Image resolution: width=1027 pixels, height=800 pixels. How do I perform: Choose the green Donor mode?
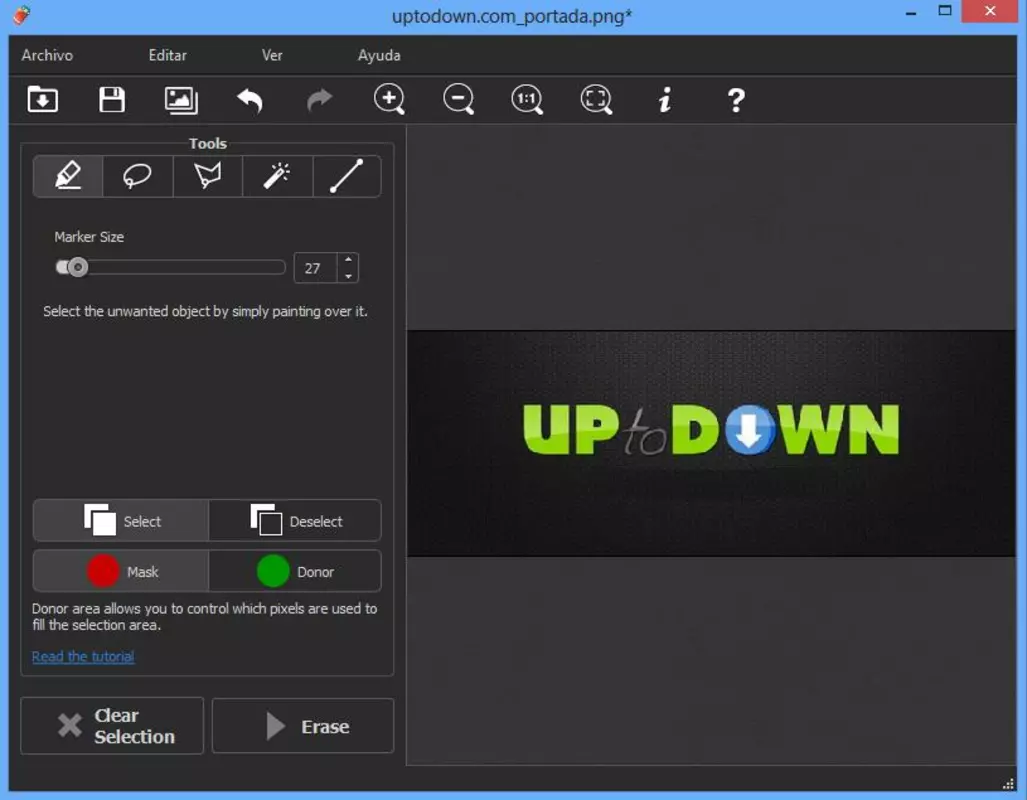[295, 571]
